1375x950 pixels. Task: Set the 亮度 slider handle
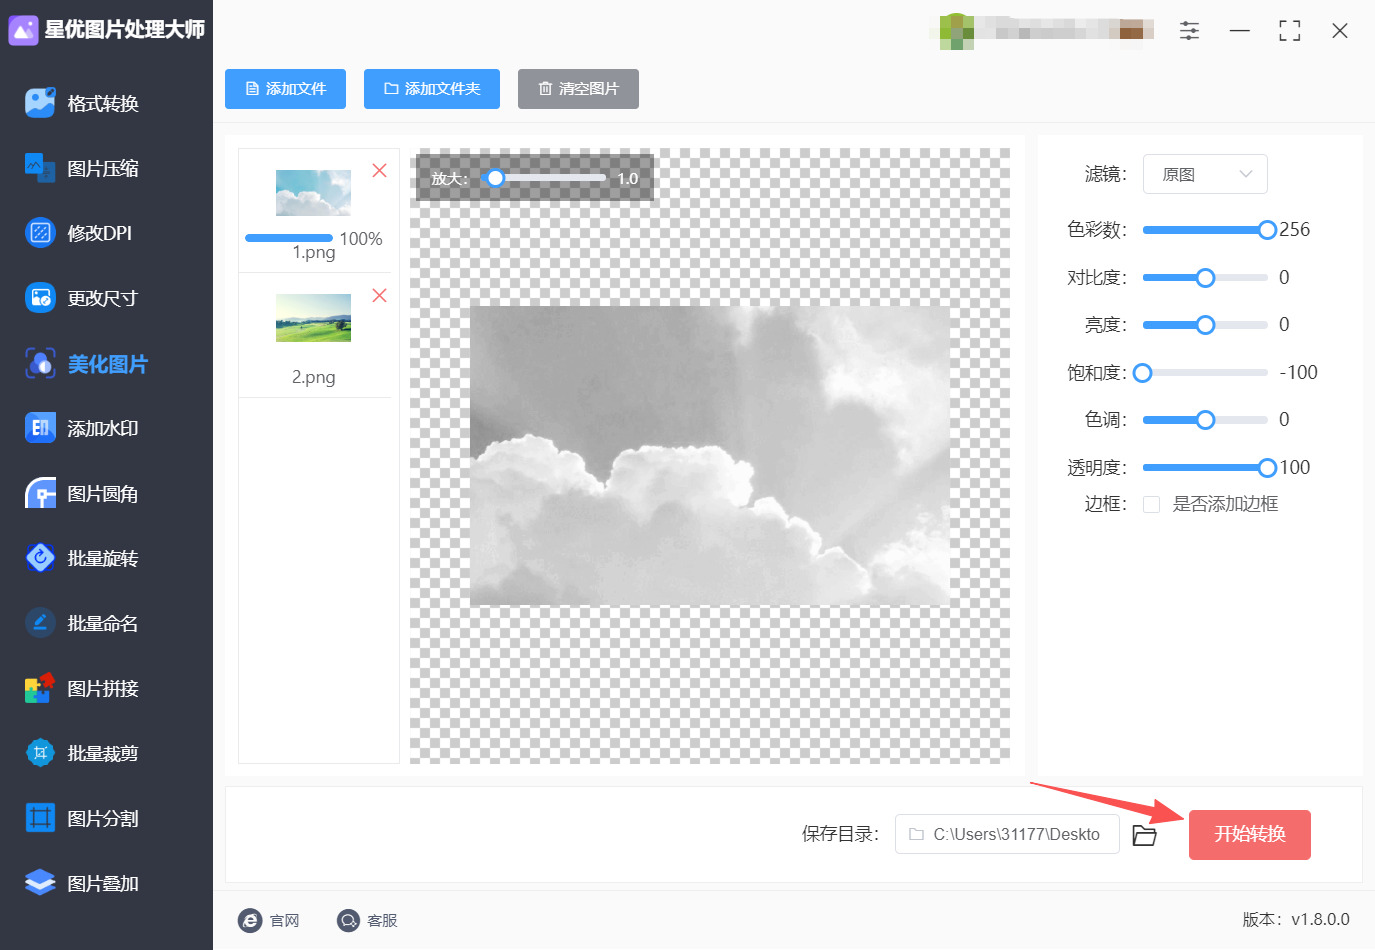click(x=1206, y=325)
